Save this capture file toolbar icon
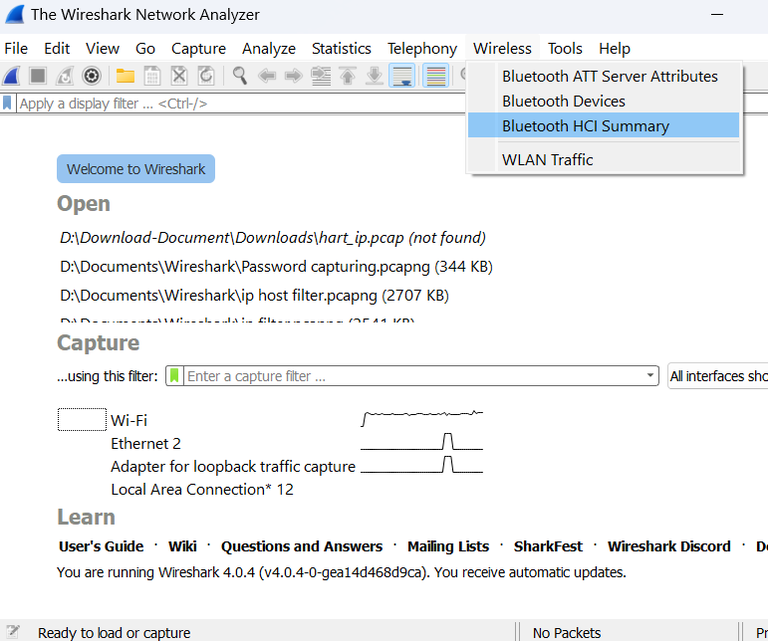Viewport: 768px width, 641px height. (152, 76)
